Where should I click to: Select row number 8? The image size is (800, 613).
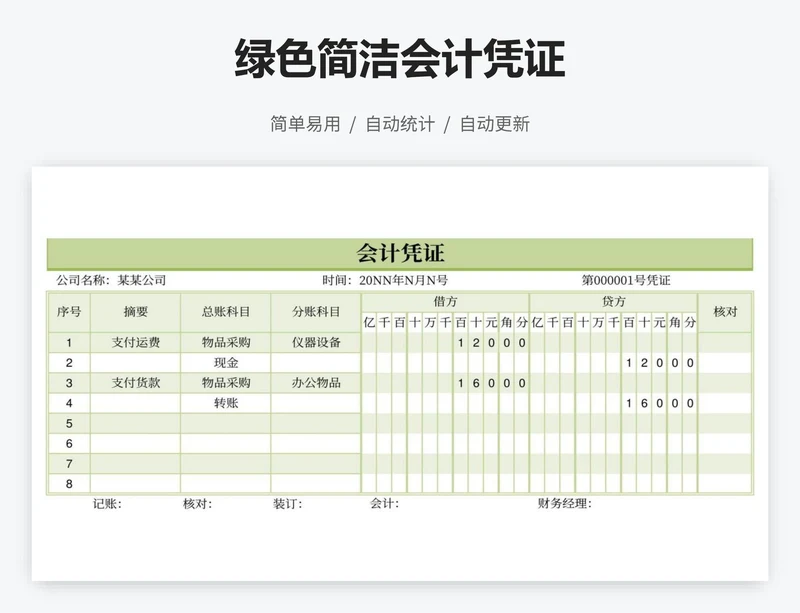coord(69,484)
